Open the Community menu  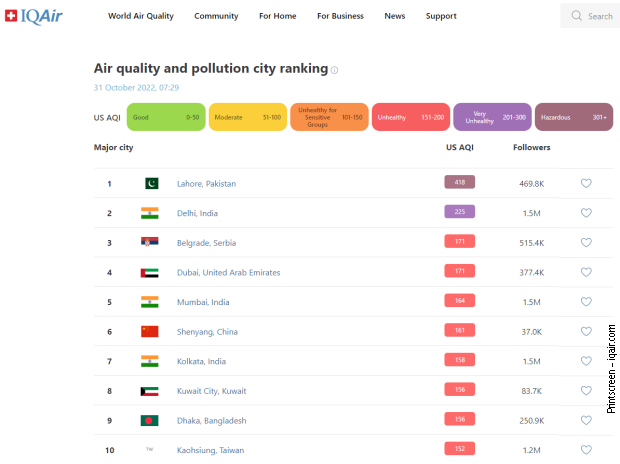click(216, 16)
